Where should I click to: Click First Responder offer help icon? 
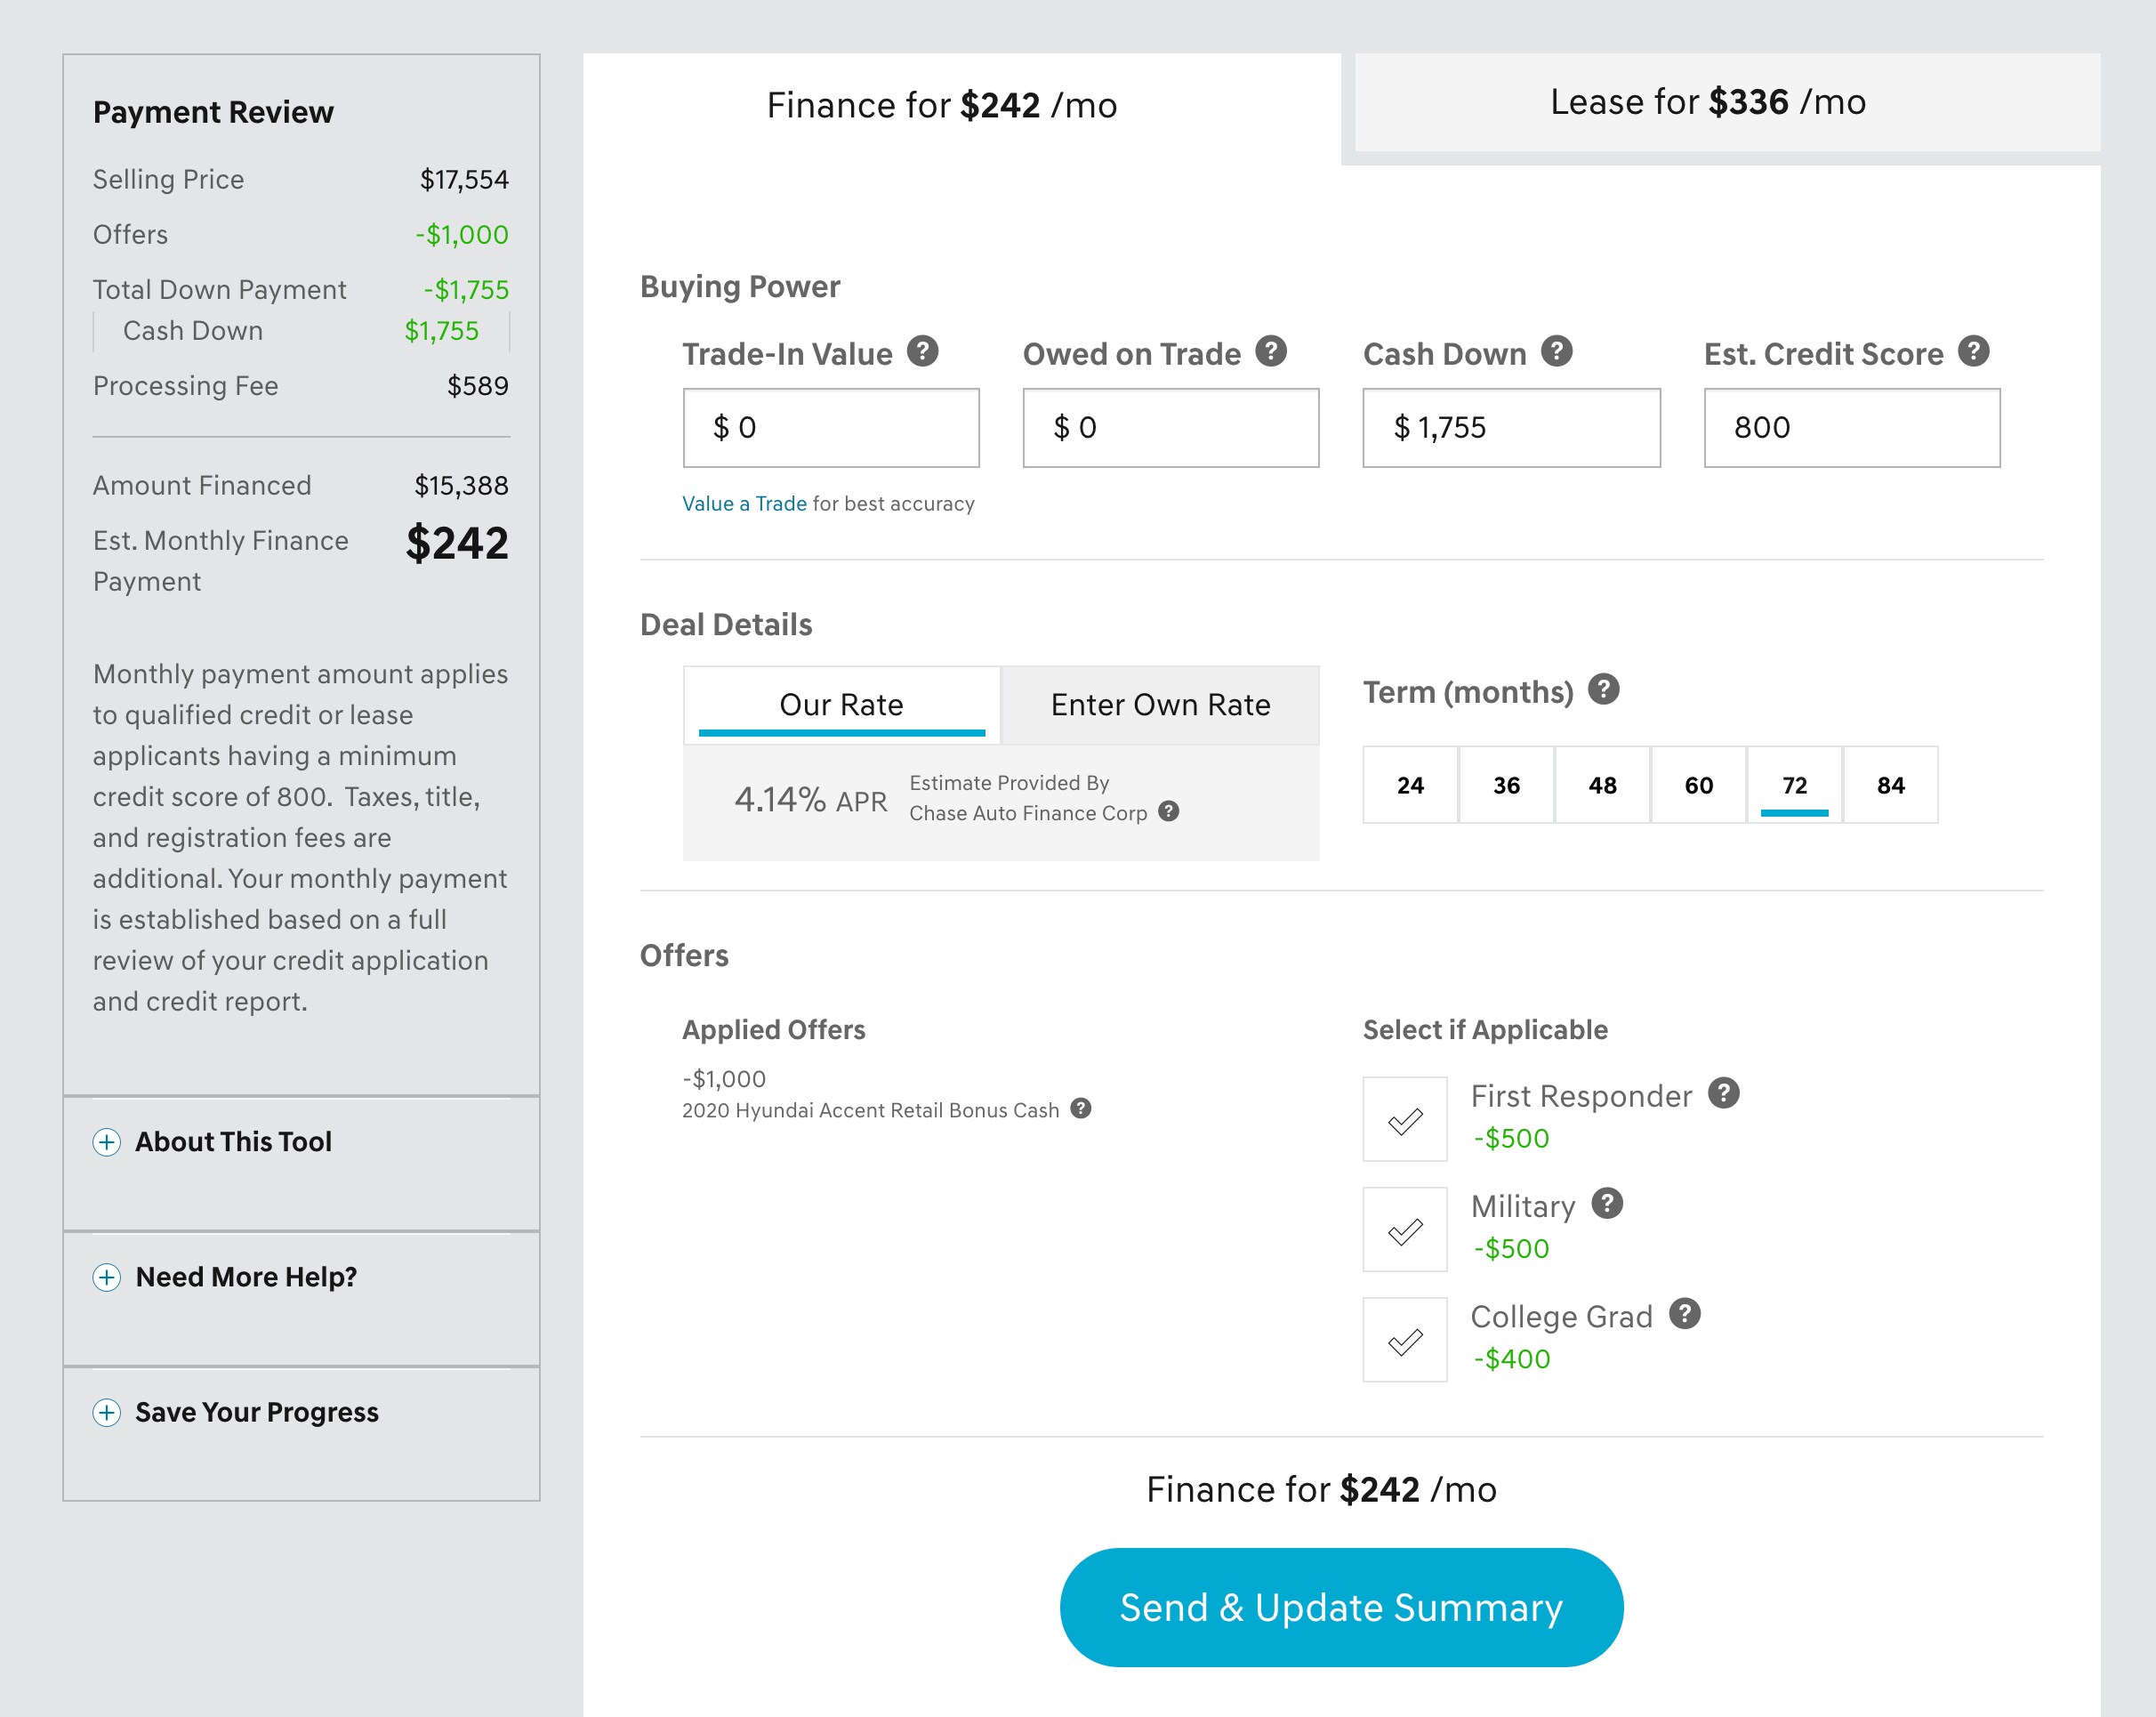pos(1723,1093)
